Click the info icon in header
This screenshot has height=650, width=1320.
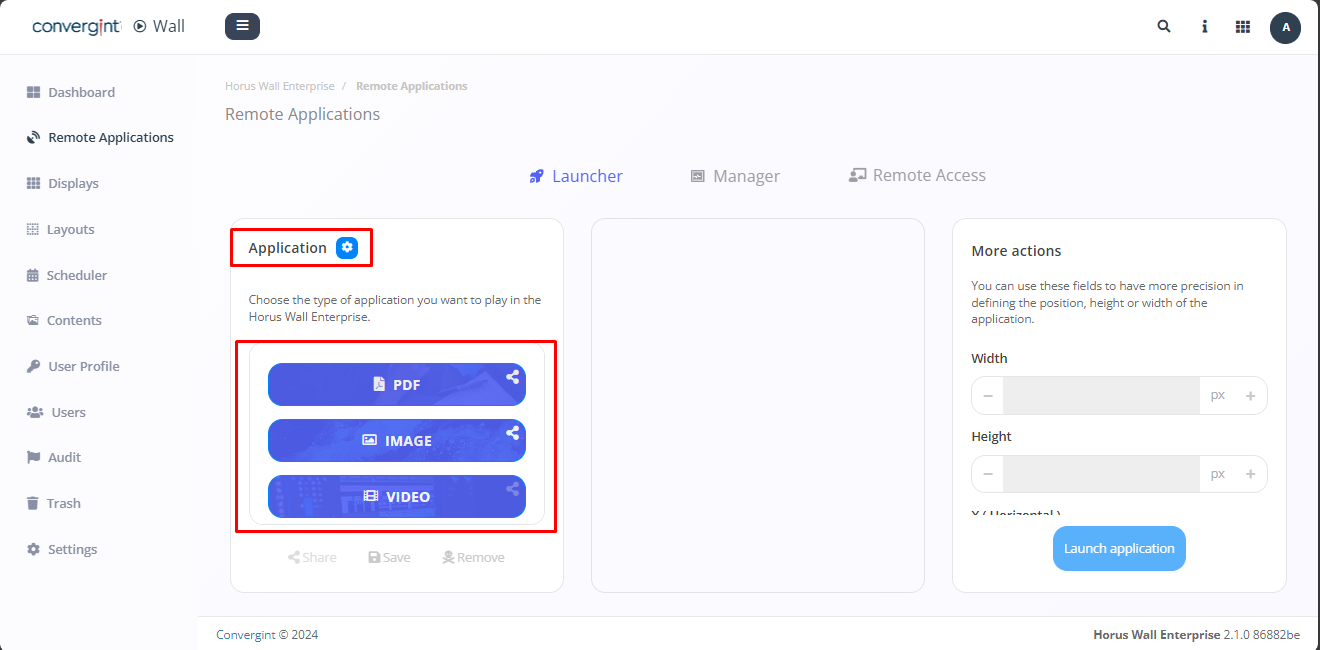[x=1204, y=27]
